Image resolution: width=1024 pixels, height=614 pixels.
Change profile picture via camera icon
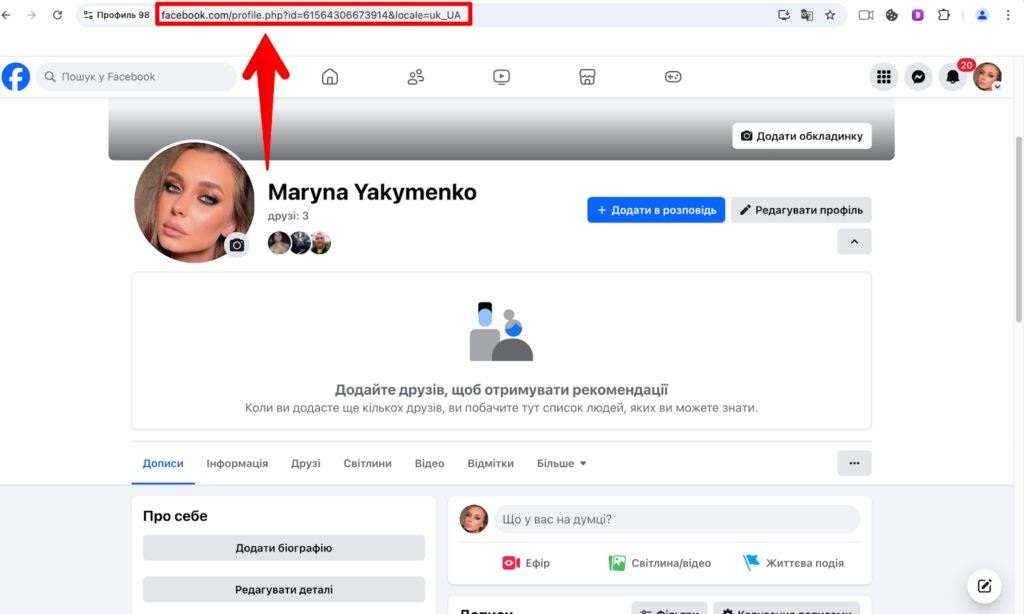point(237,244)
